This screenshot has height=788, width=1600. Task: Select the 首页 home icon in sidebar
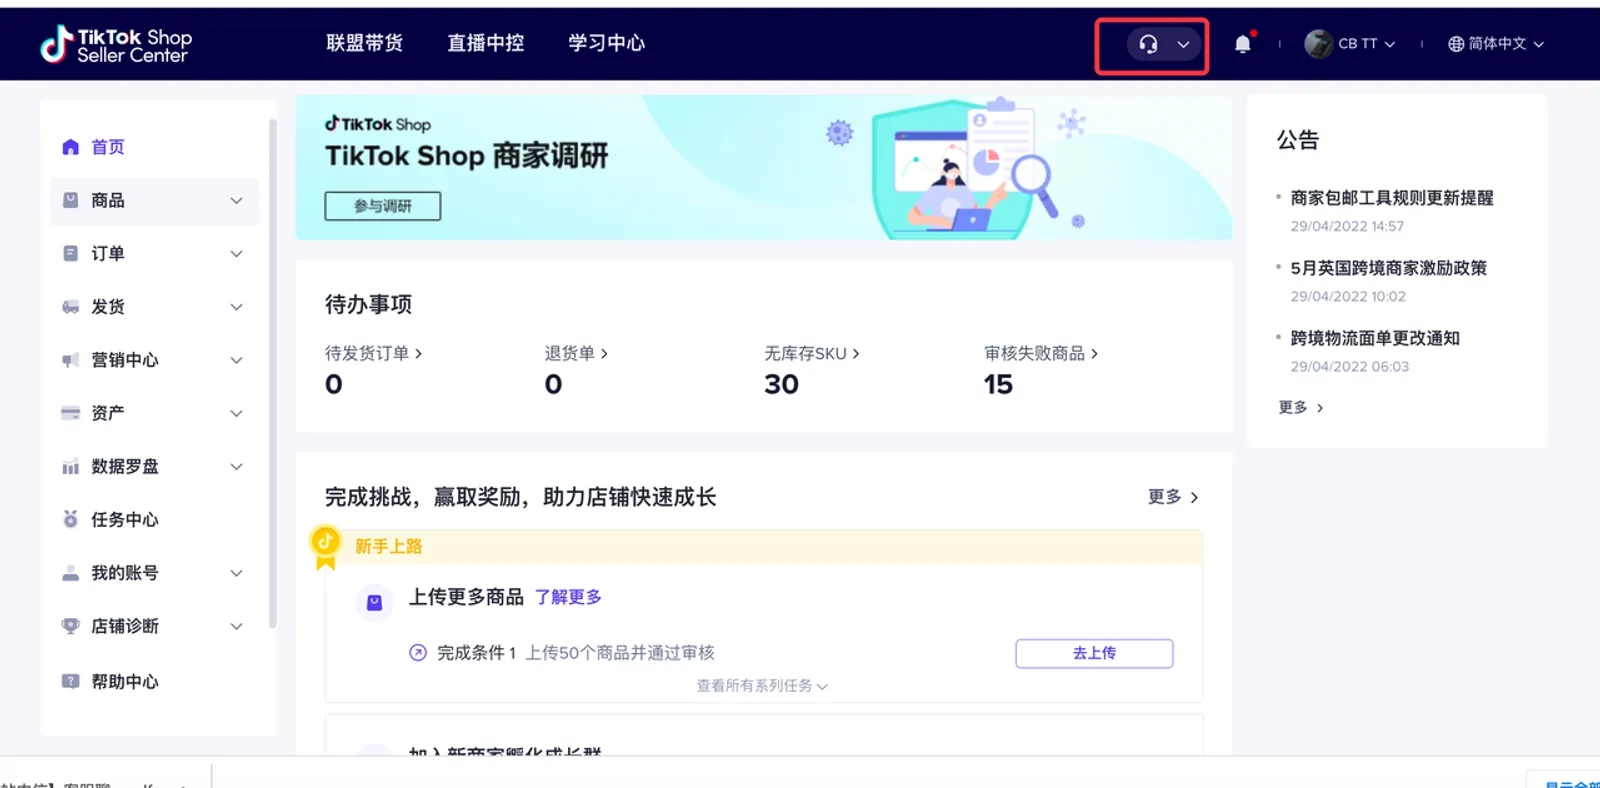tap(70, 147)
